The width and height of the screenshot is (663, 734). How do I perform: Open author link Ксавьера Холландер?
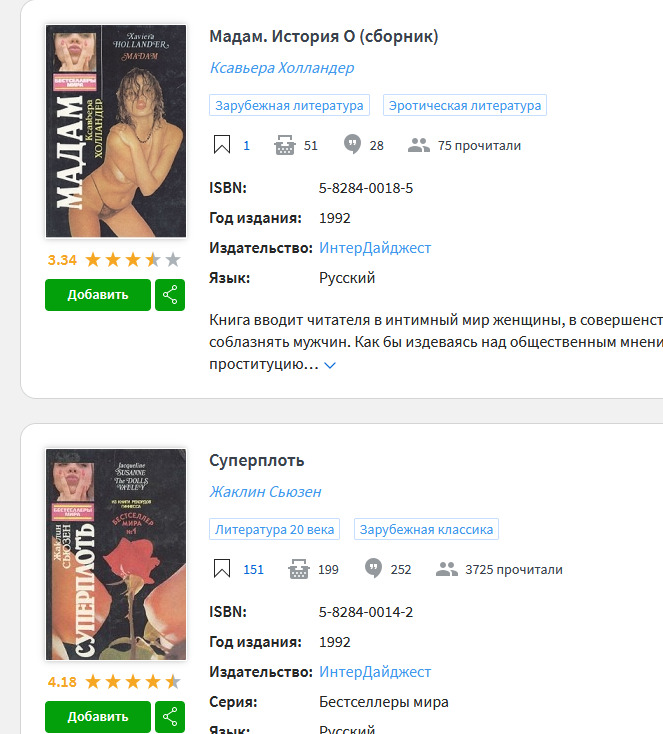click(282, 68)
